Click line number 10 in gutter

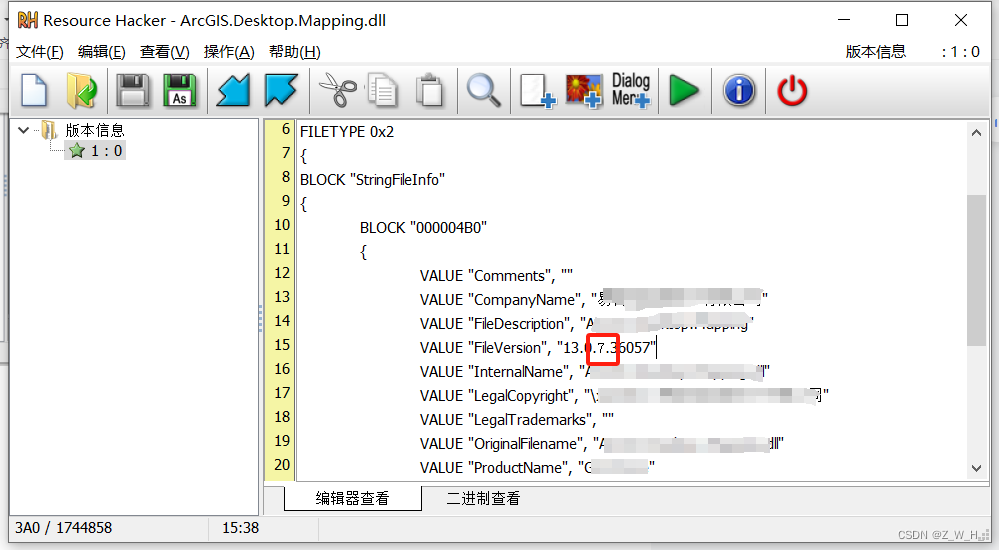coord(282,225)
